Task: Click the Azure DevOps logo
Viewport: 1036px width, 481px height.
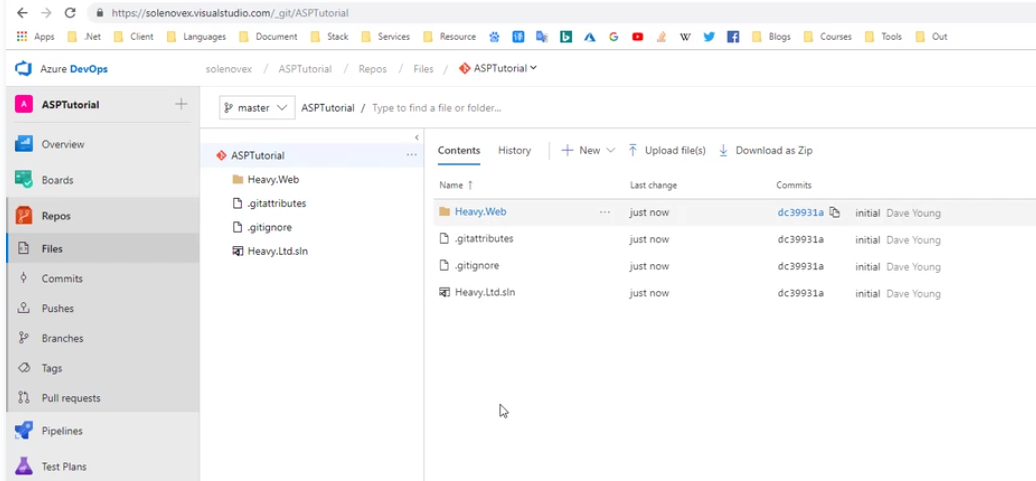Action: (x=61, y=69)
